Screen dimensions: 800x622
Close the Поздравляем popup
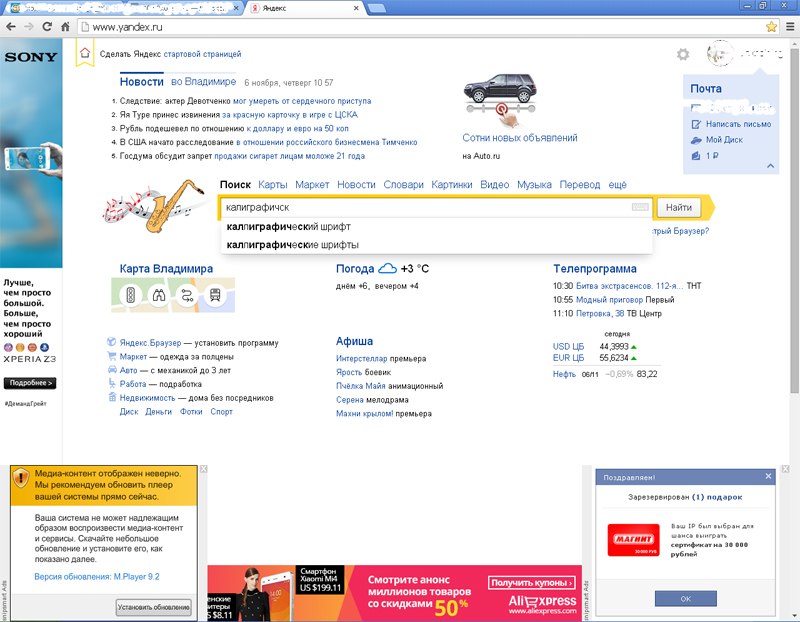point(768,476)
